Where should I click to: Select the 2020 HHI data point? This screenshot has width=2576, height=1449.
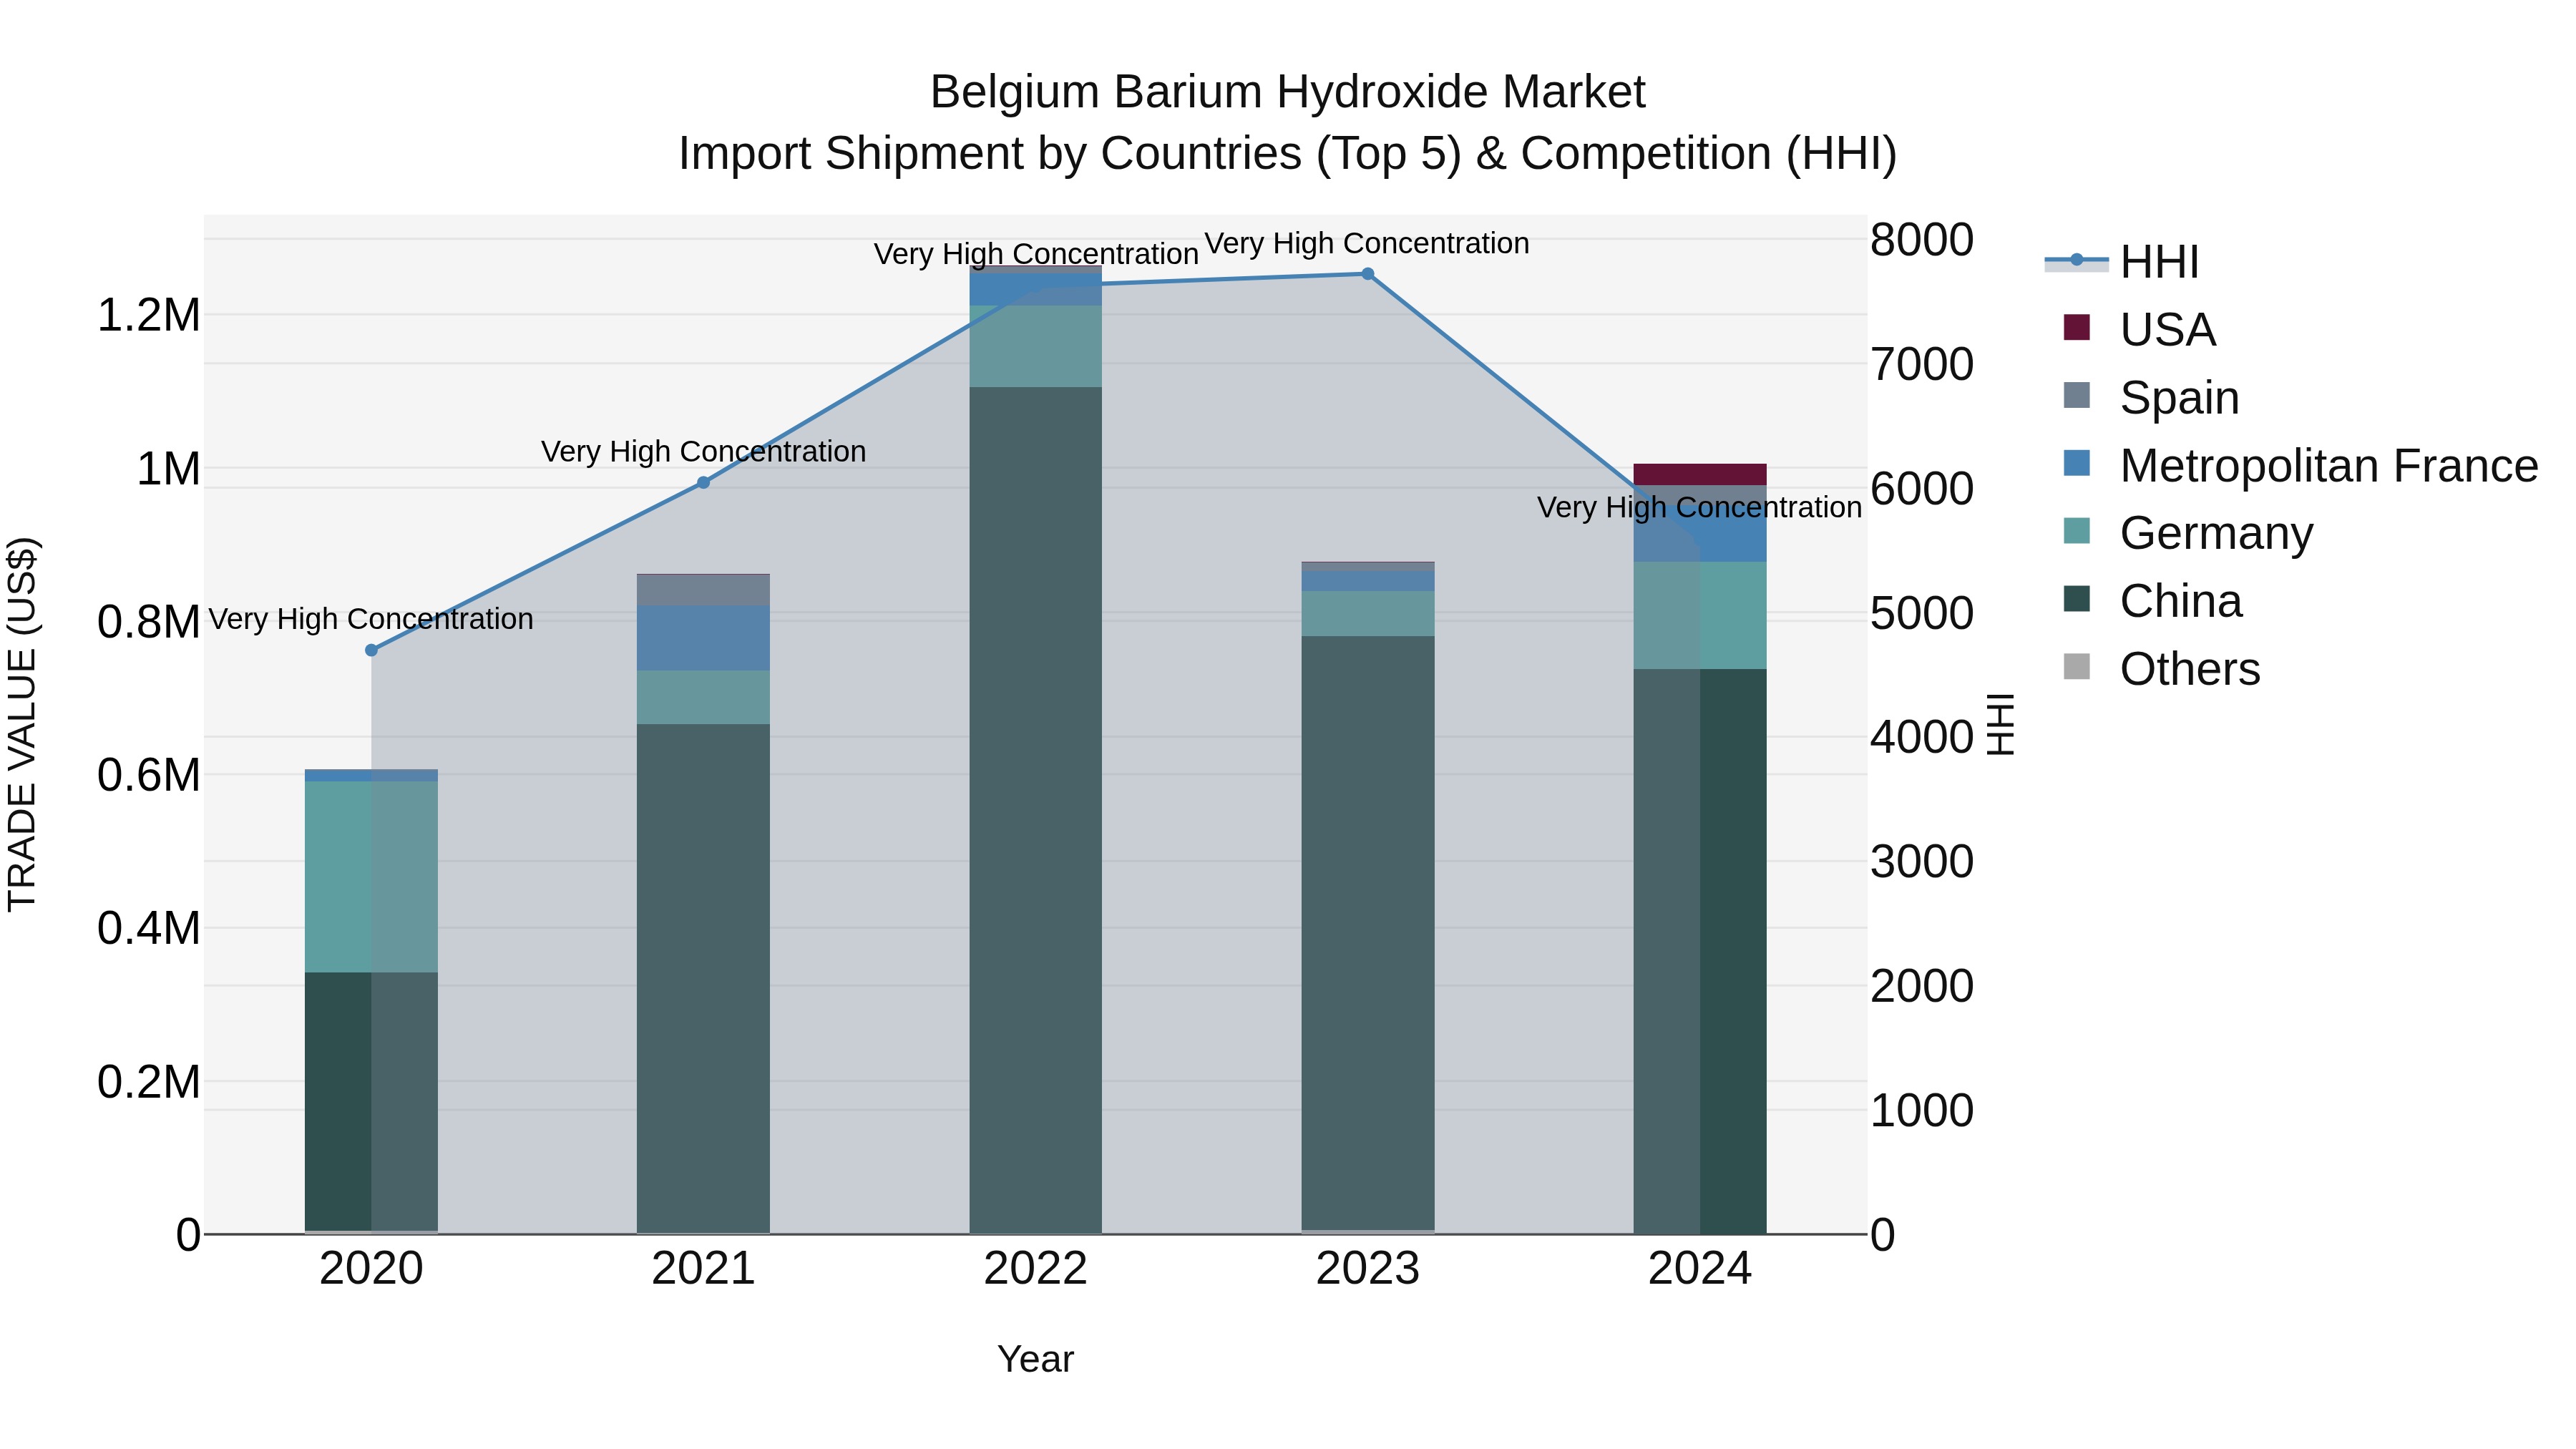[371, 650]
